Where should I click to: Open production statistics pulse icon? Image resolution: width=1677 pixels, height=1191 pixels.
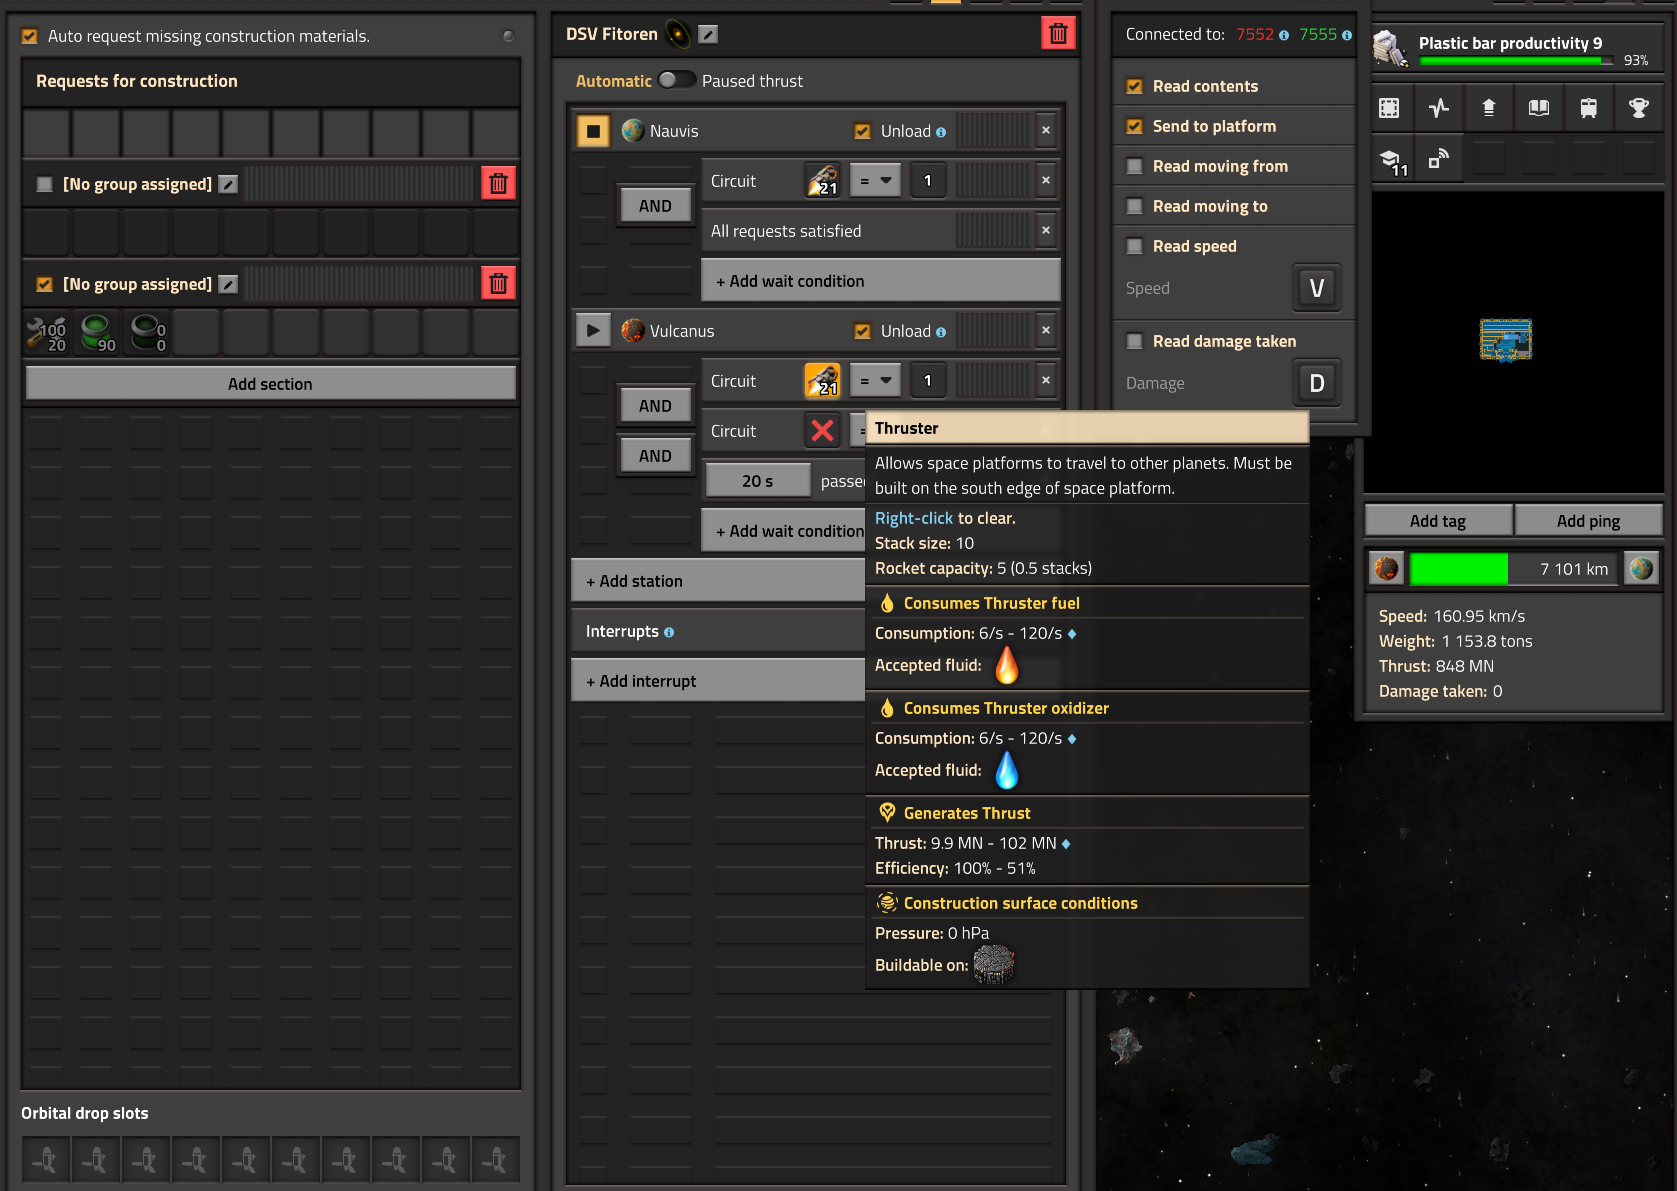tap(1439, 108)
